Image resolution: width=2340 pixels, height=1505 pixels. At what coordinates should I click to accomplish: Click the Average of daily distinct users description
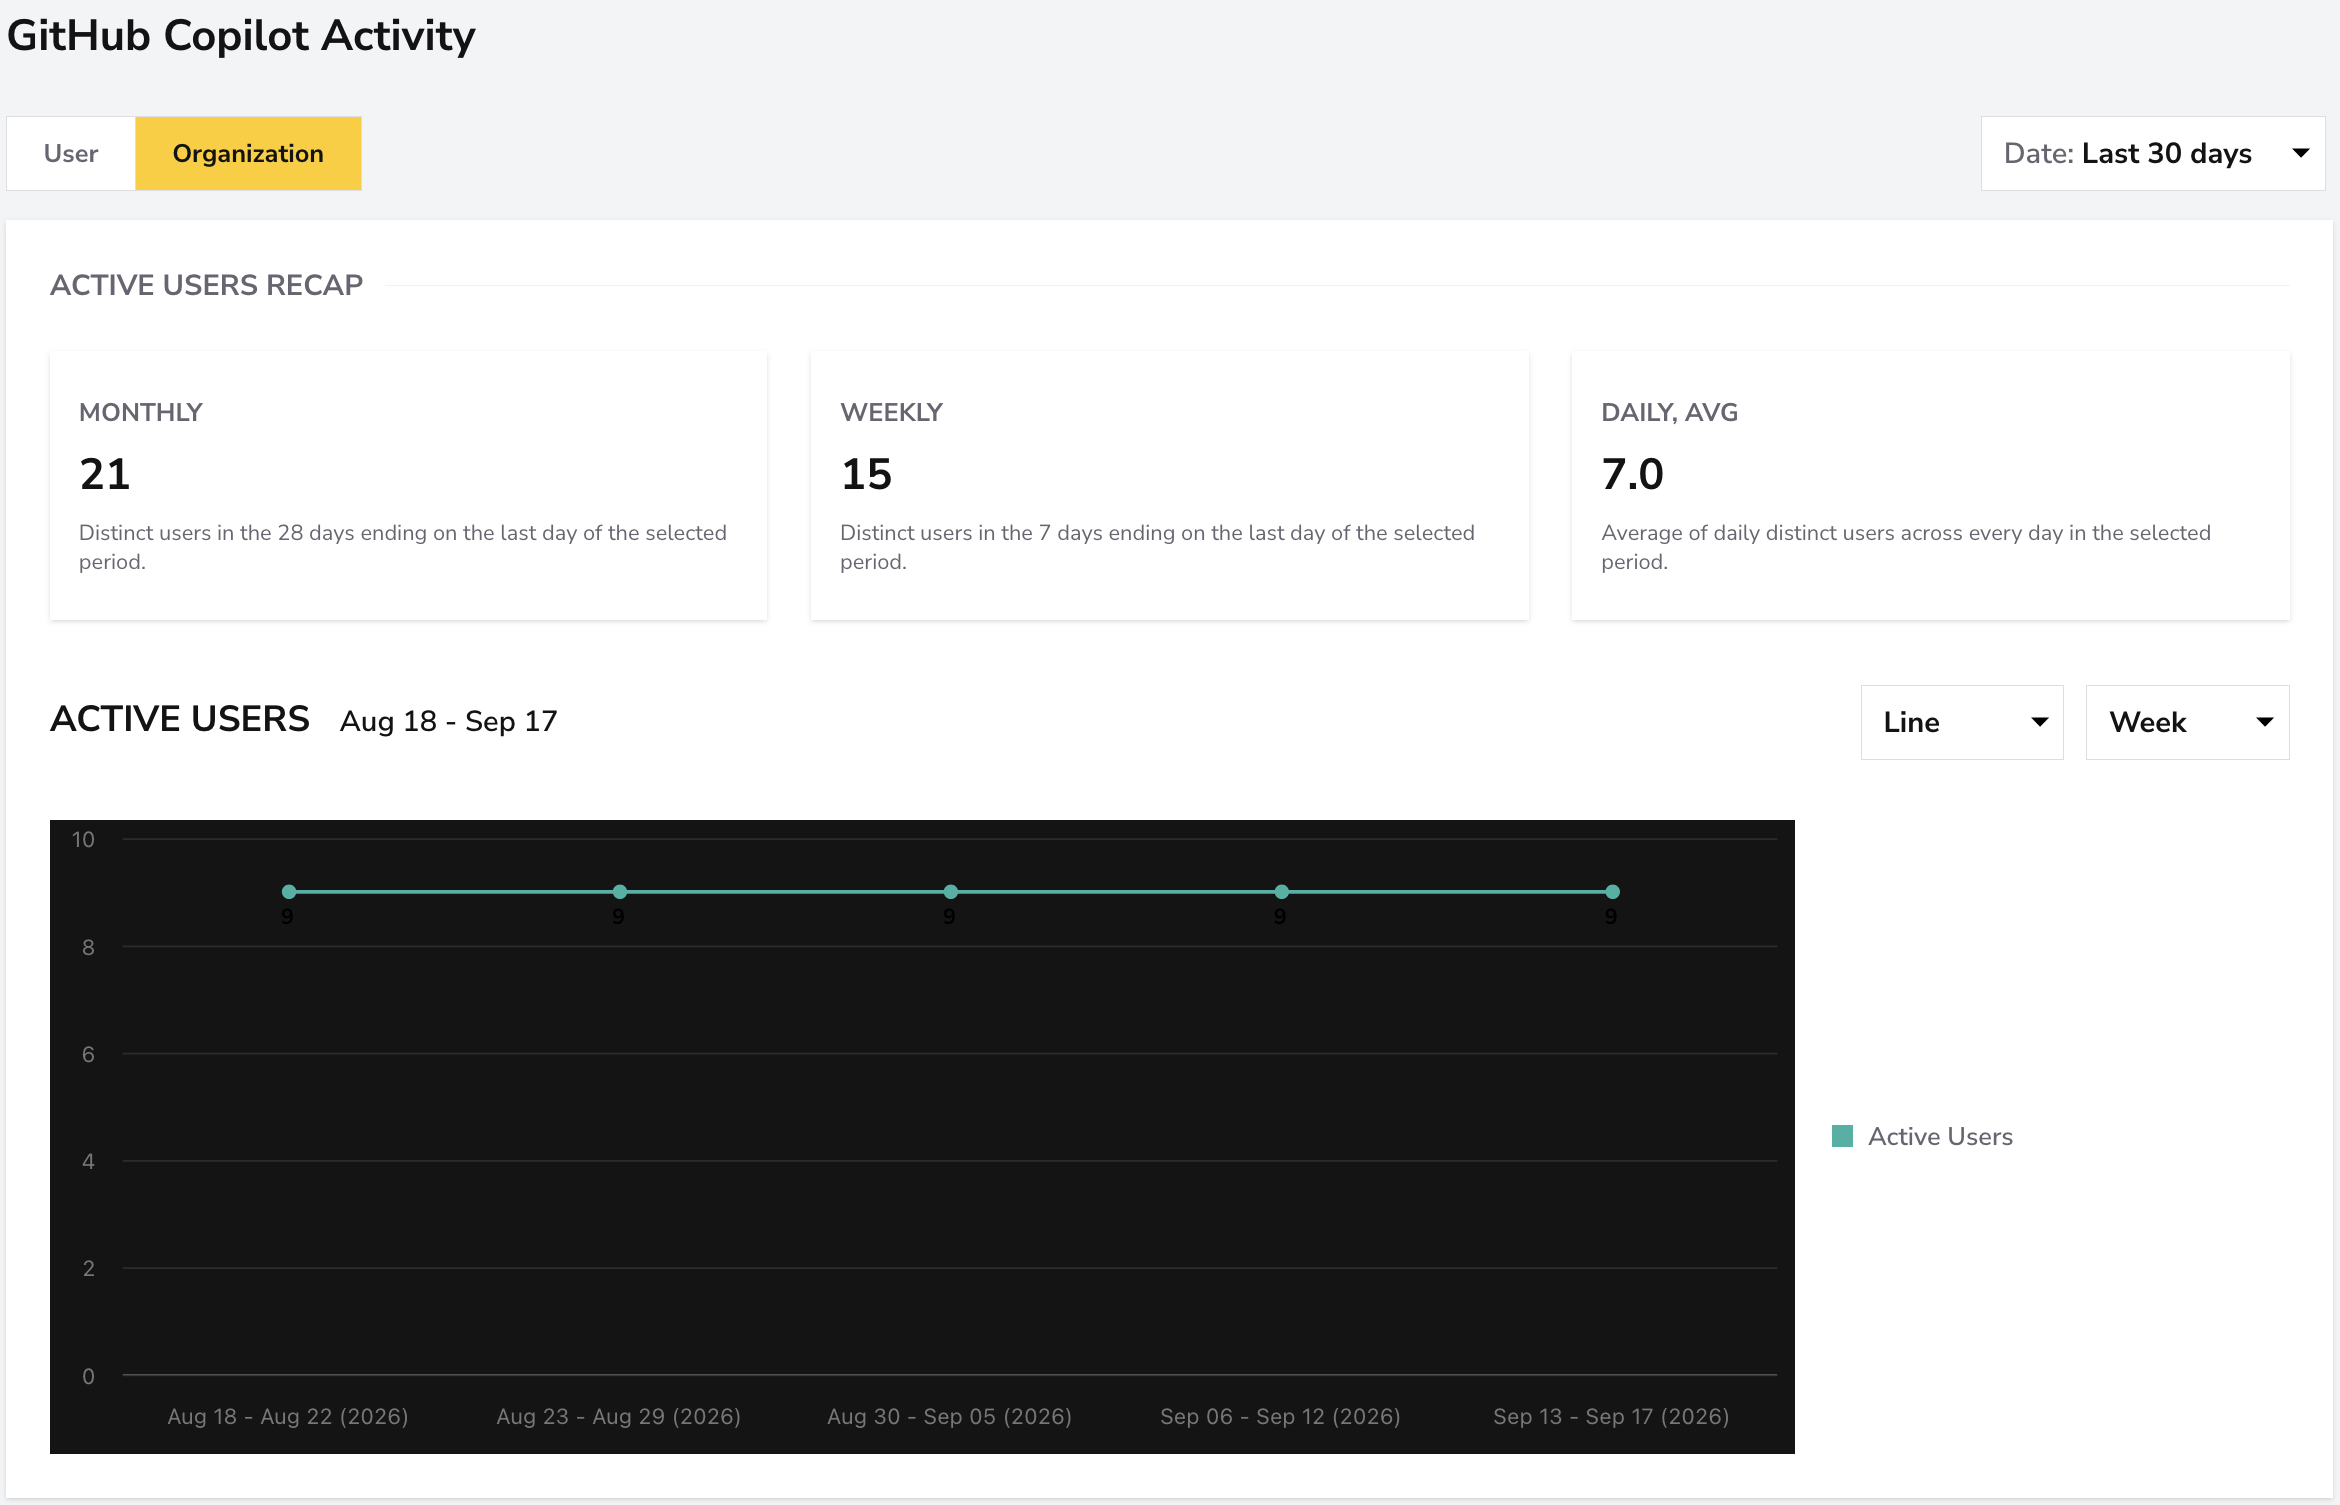coord(1906,547)
